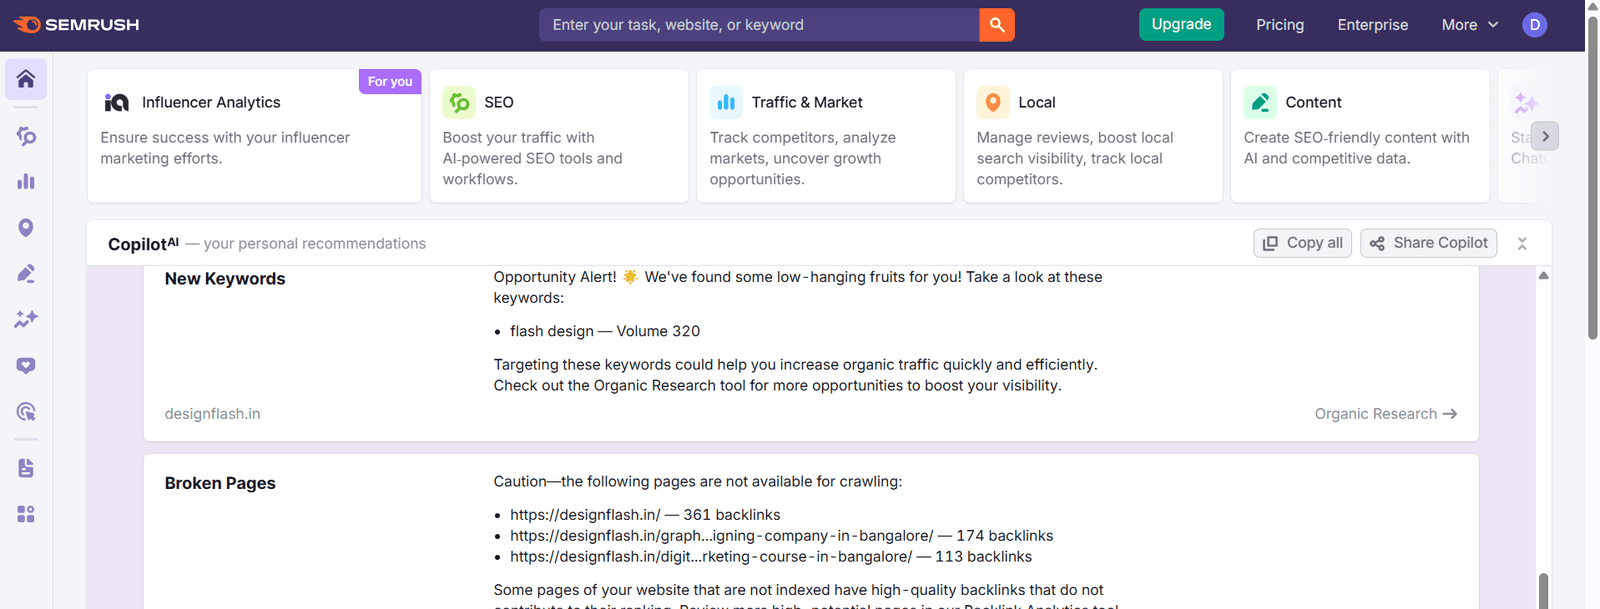Click the Copy all button
The width and height of the screenshot is (1600, 609).
point(1303,243)
